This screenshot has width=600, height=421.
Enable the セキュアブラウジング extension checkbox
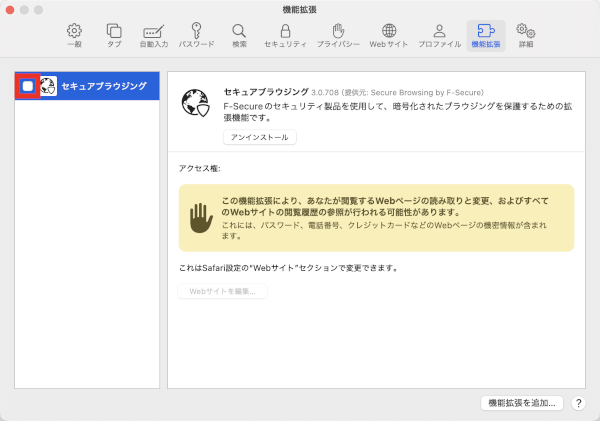point(27,87)
